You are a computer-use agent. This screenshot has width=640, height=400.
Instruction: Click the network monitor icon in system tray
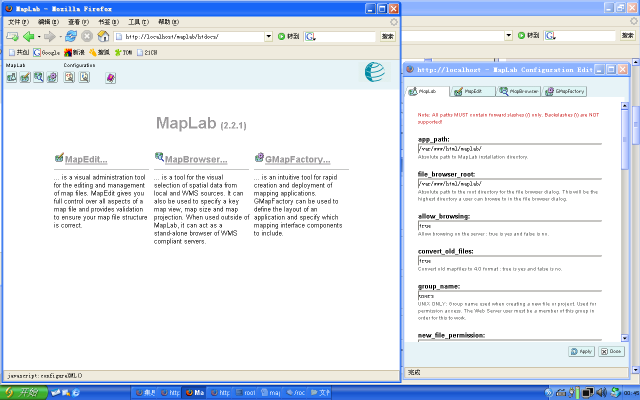(588, 393)
